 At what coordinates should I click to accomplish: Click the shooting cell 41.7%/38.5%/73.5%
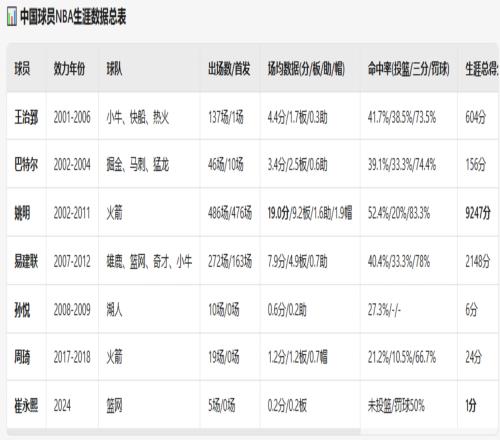point(402,117)
